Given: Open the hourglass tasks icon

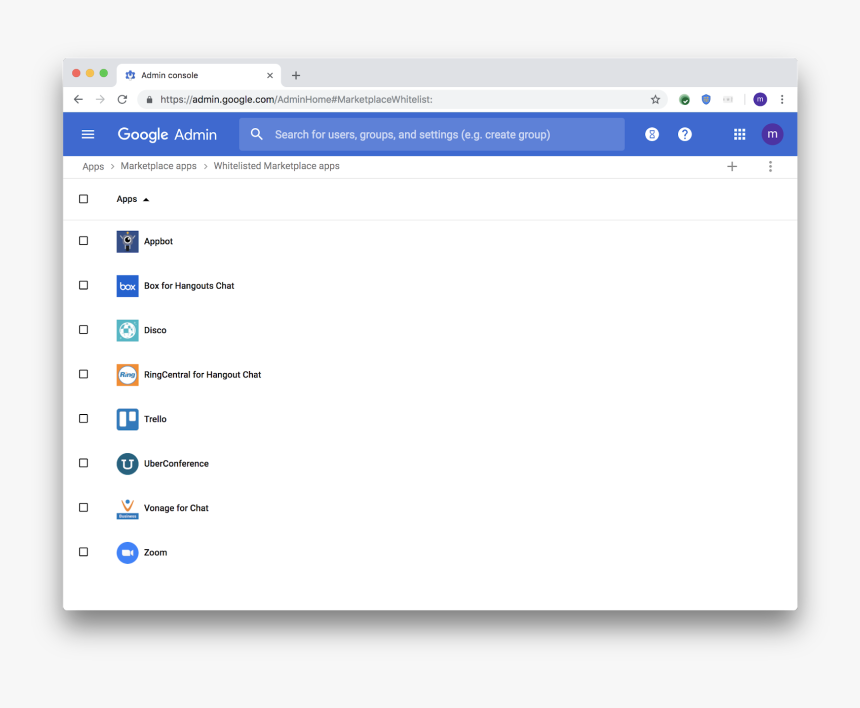Looking at the screenshot, I should [x=652, y=134].
